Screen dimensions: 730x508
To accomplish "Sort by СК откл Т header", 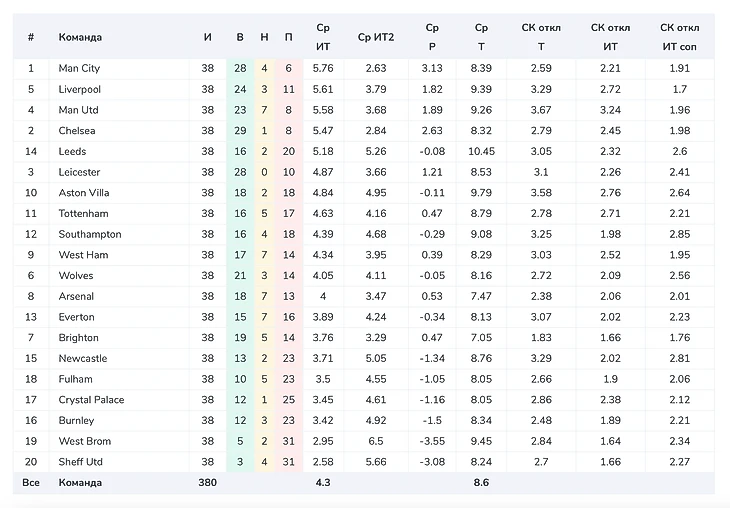I will pyautogui.click(x=541, y=38).
